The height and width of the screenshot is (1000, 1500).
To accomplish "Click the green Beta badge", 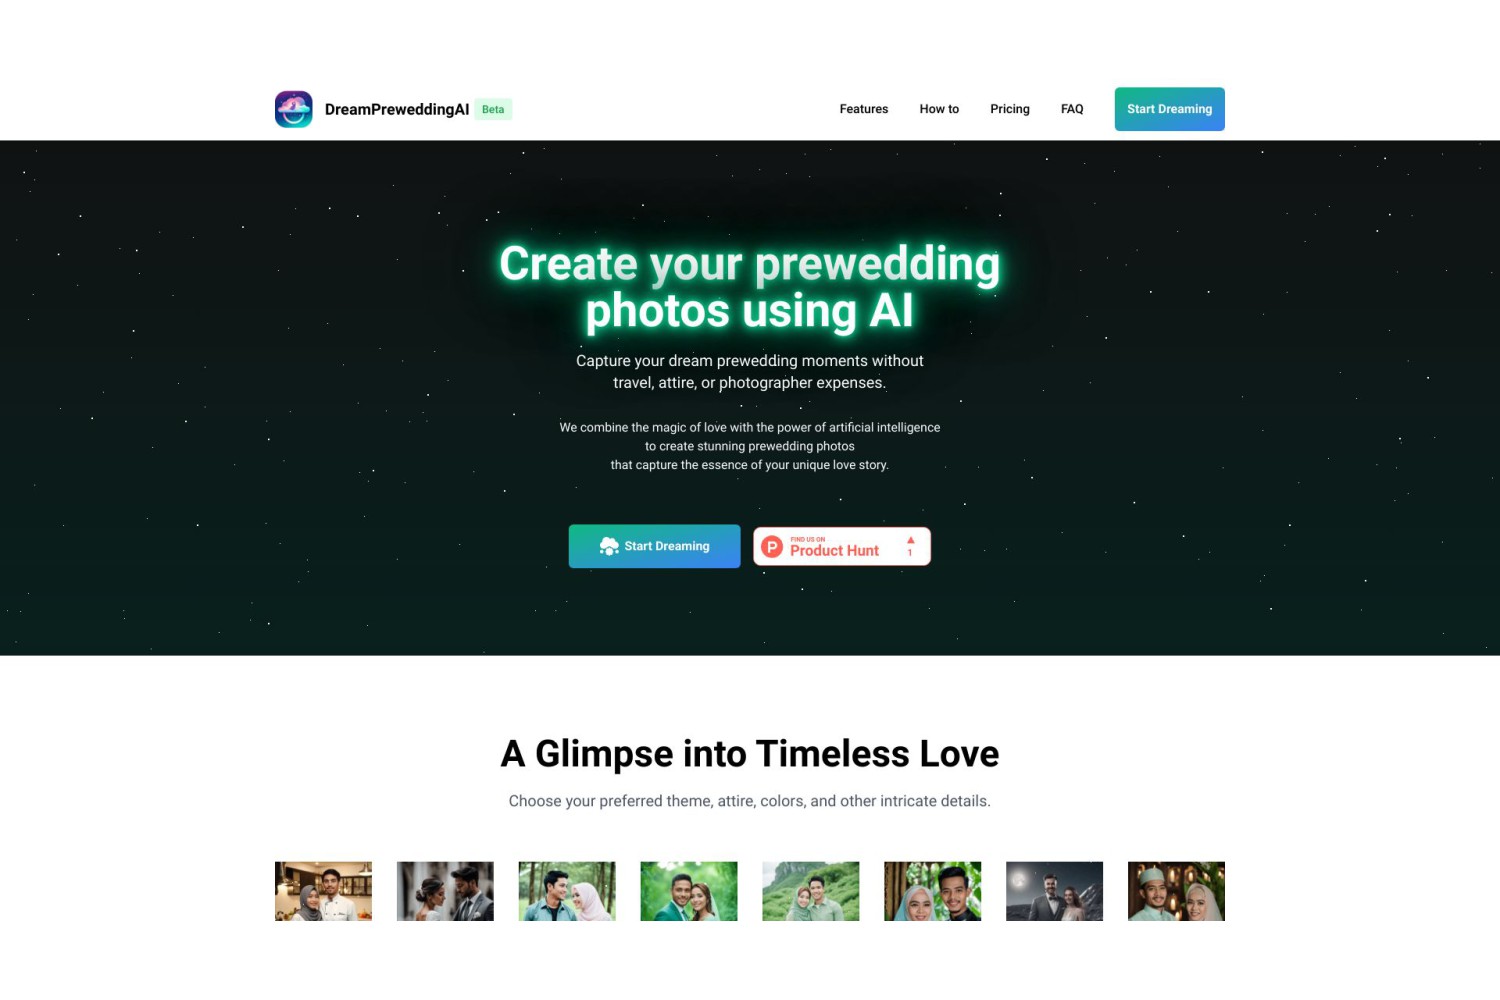I will tap(493, 109).
